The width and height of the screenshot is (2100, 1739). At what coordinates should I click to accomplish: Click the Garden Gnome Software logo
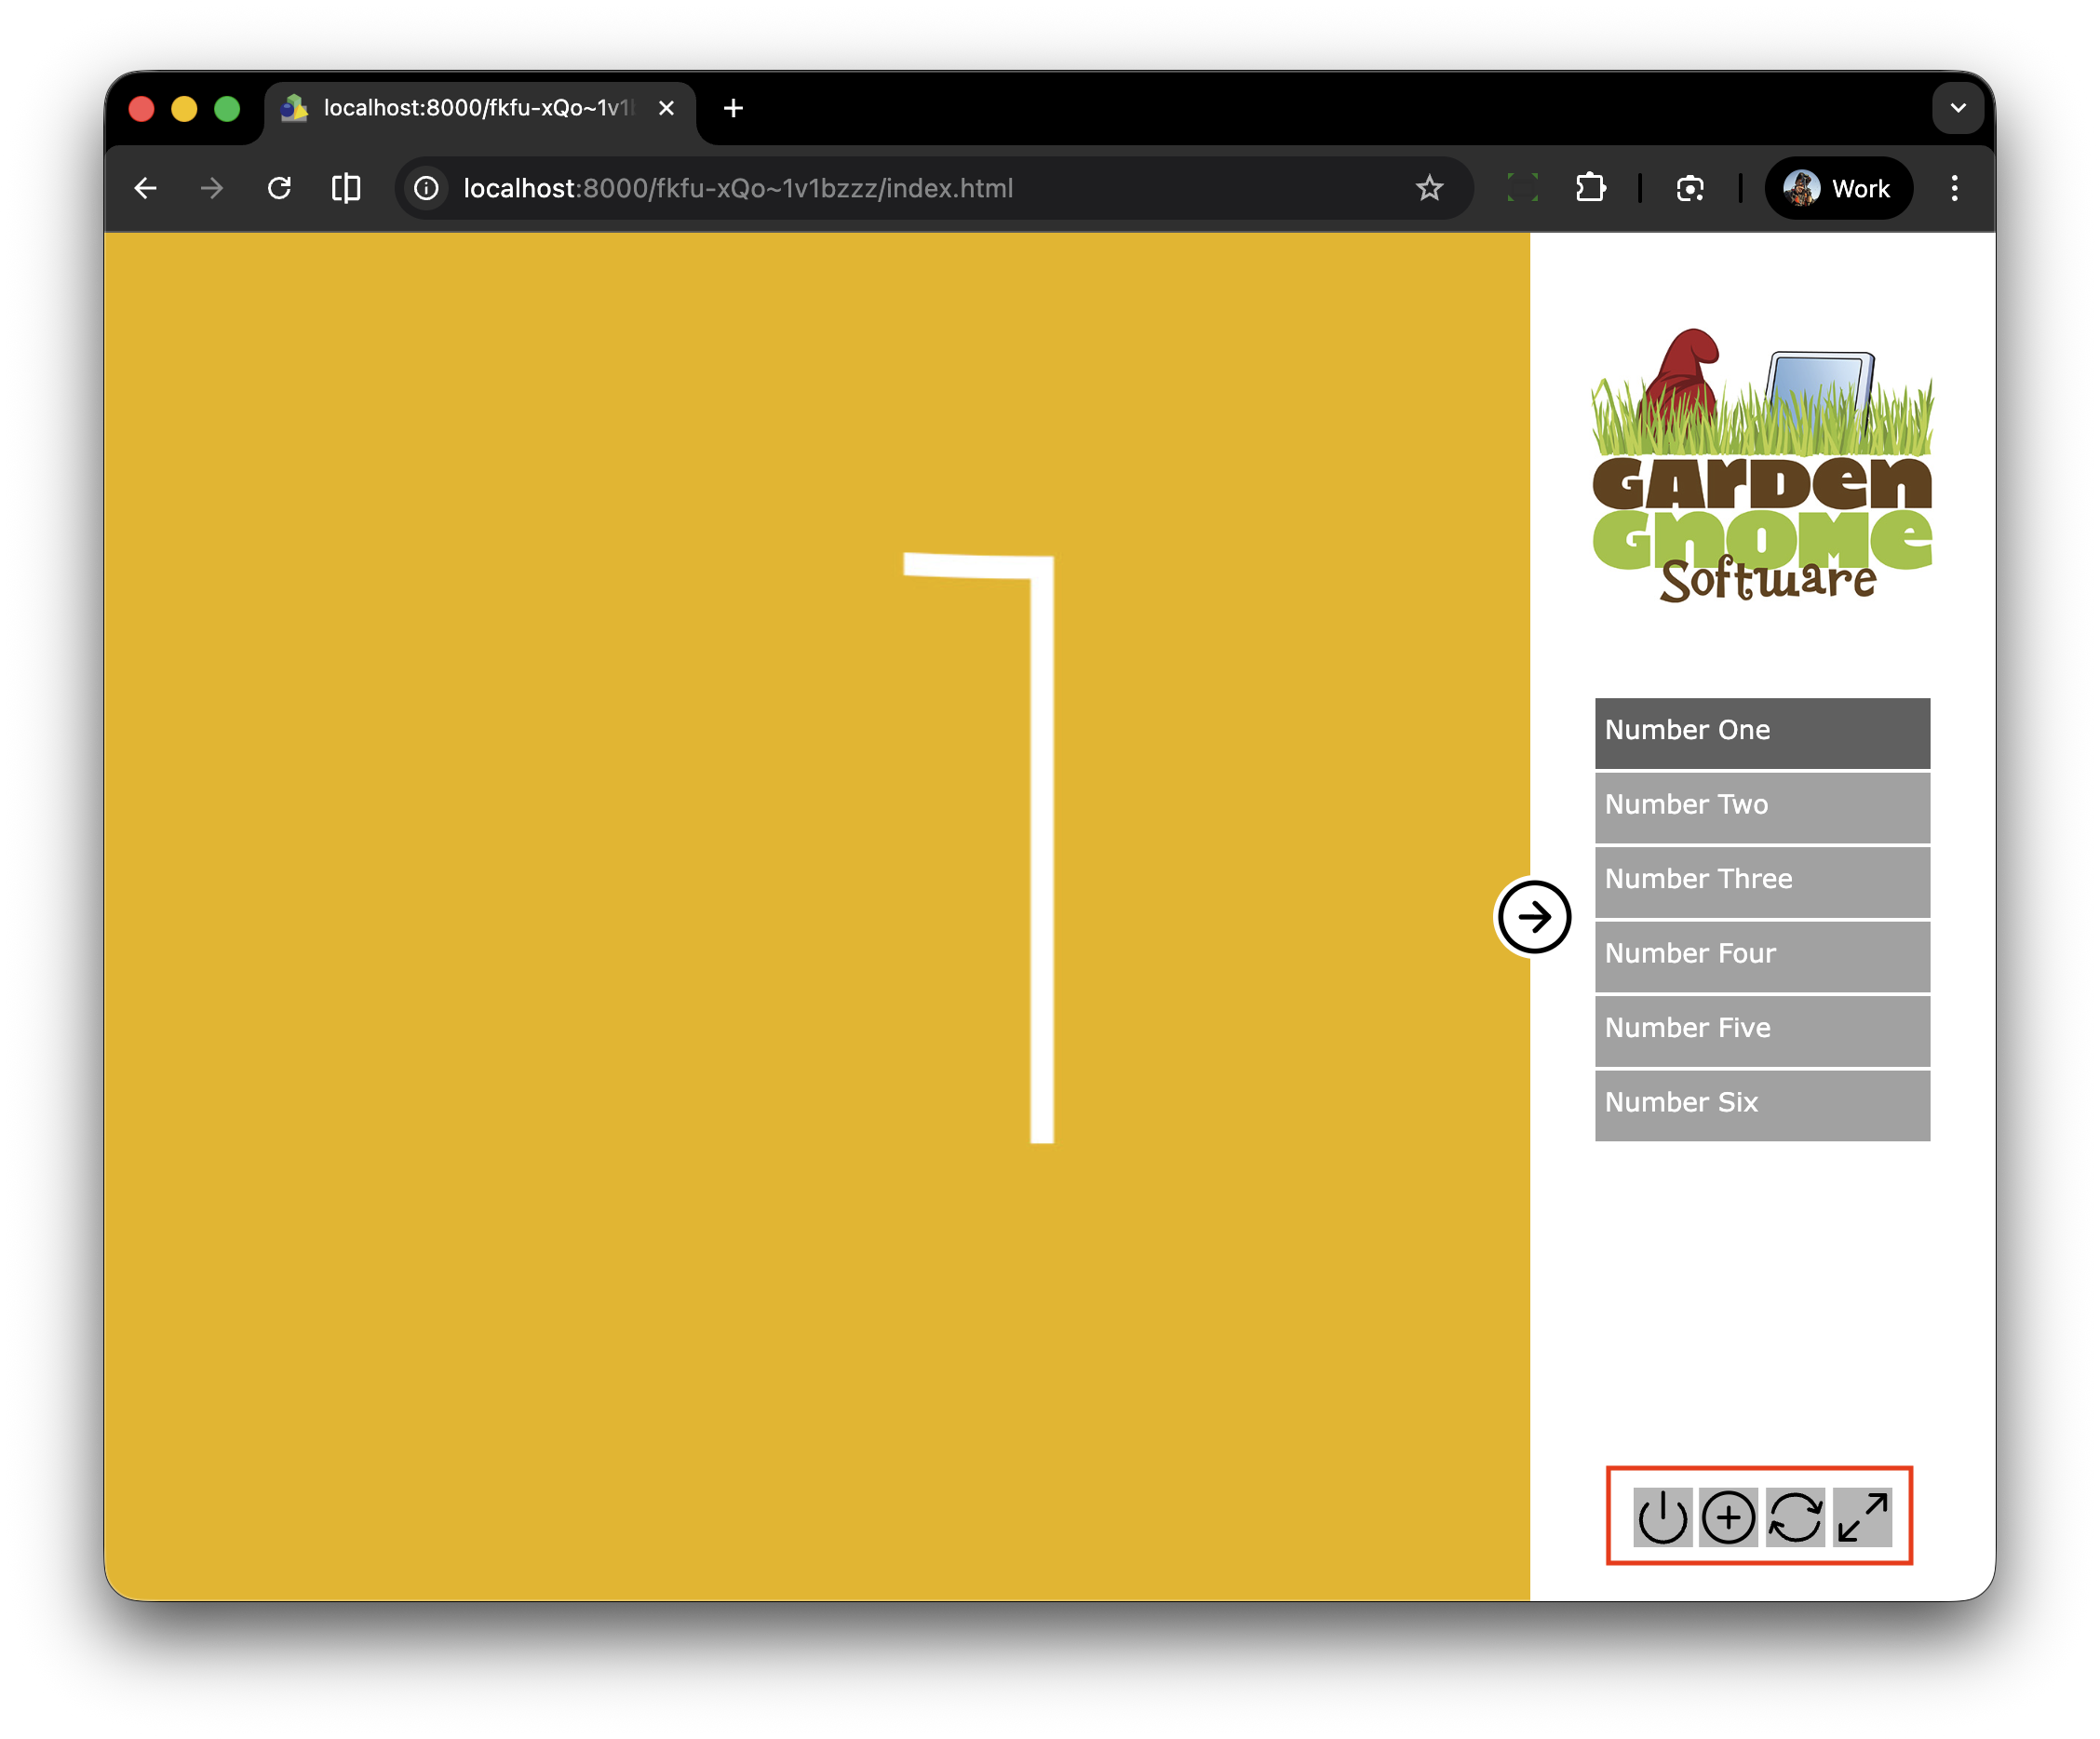(1762, 466)
